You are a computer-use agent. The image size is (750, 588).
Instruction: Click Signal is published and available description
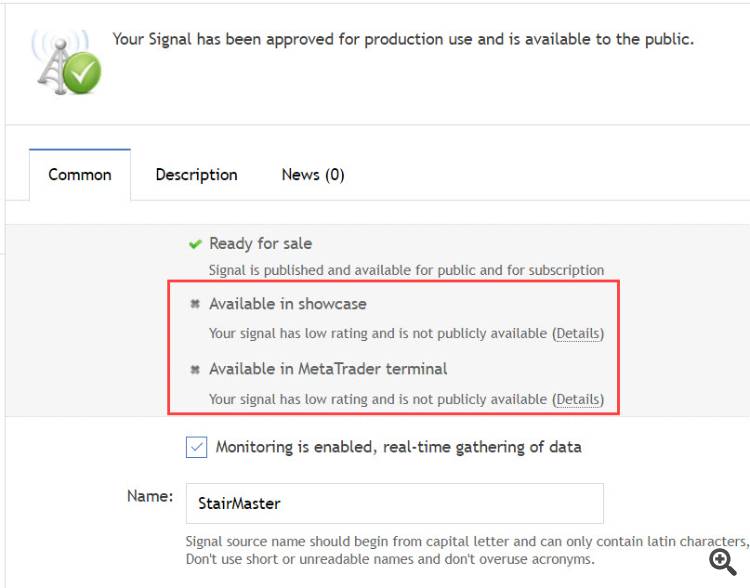point(407,270)
